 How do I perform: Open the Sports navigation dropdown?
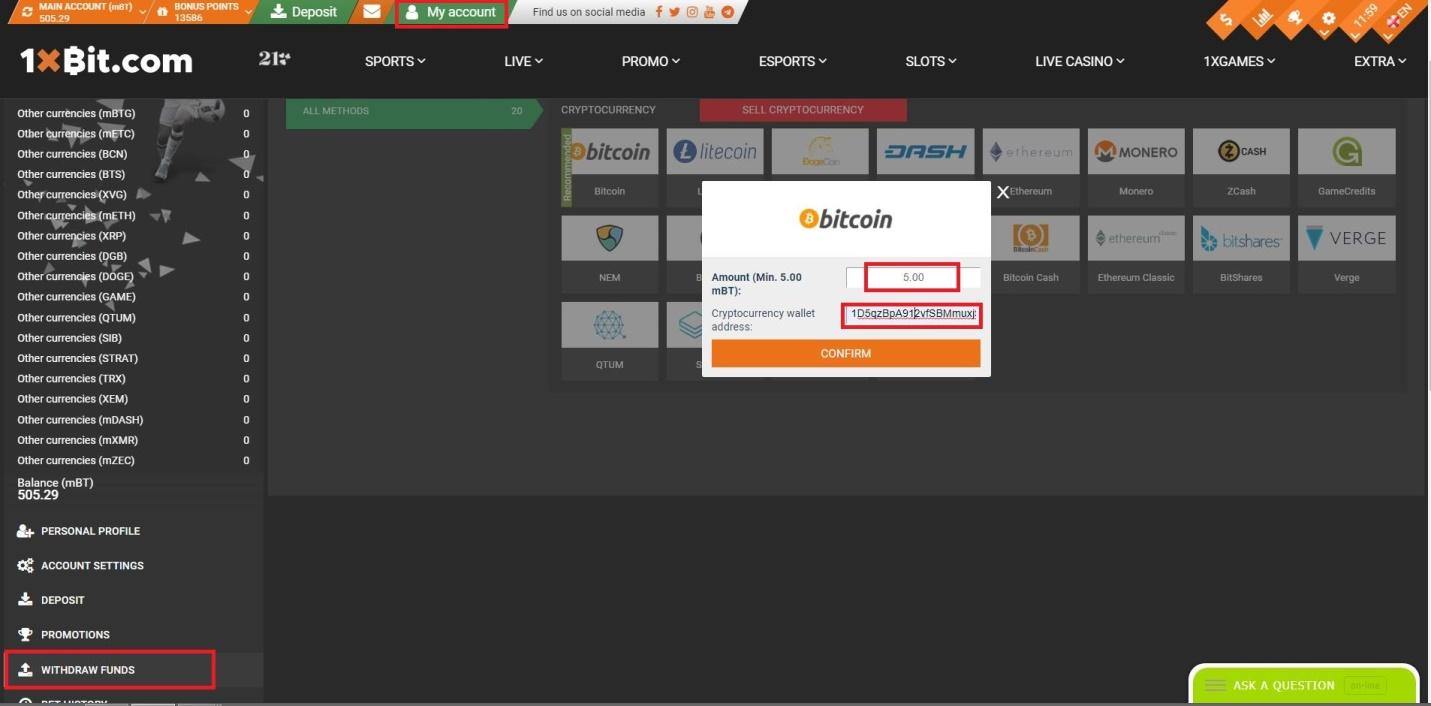[x=395, y=61]
